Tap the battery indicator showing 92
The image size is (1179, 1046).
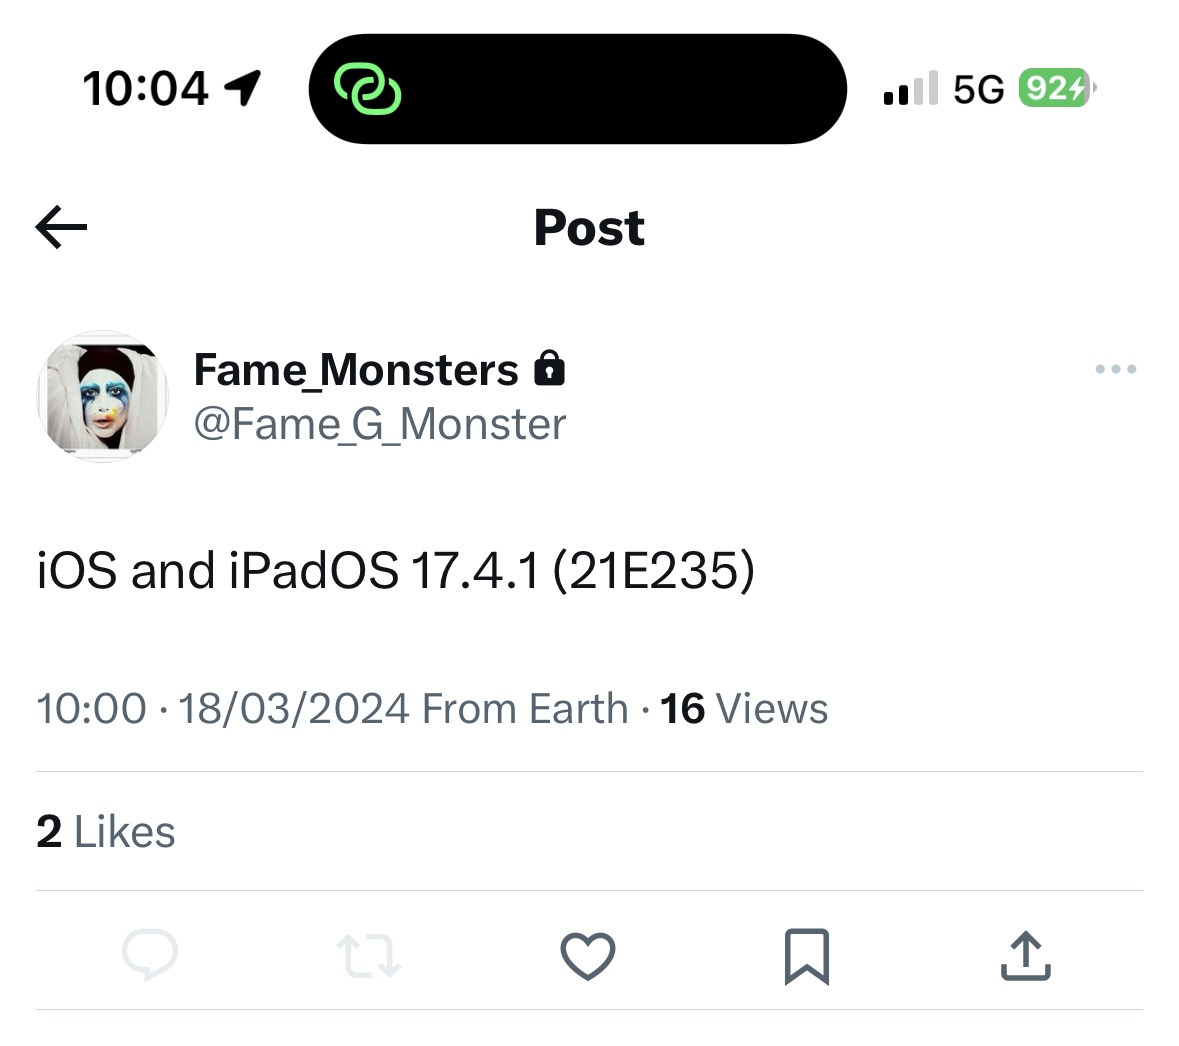(x=1056, y=88)
